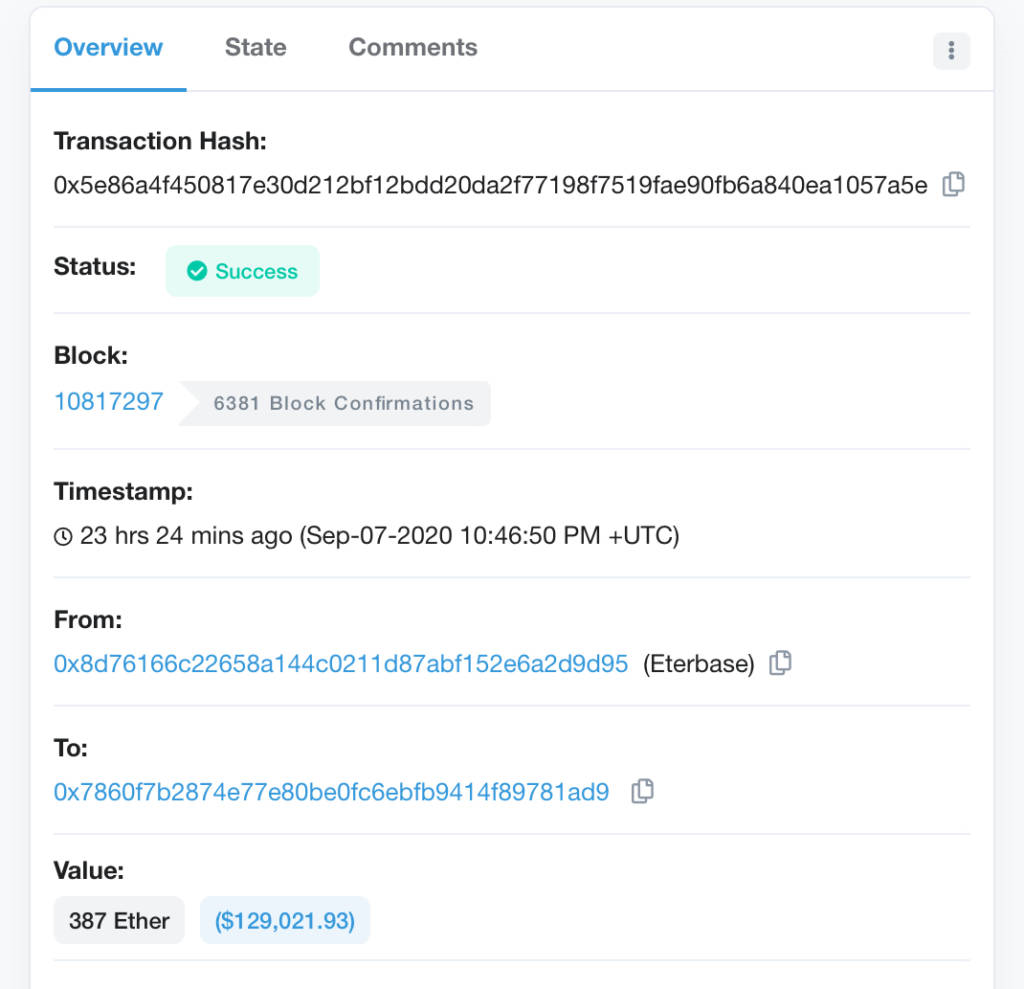Click the clock icon beside timestamp
1024x989 pixels.
click(63, 536)
